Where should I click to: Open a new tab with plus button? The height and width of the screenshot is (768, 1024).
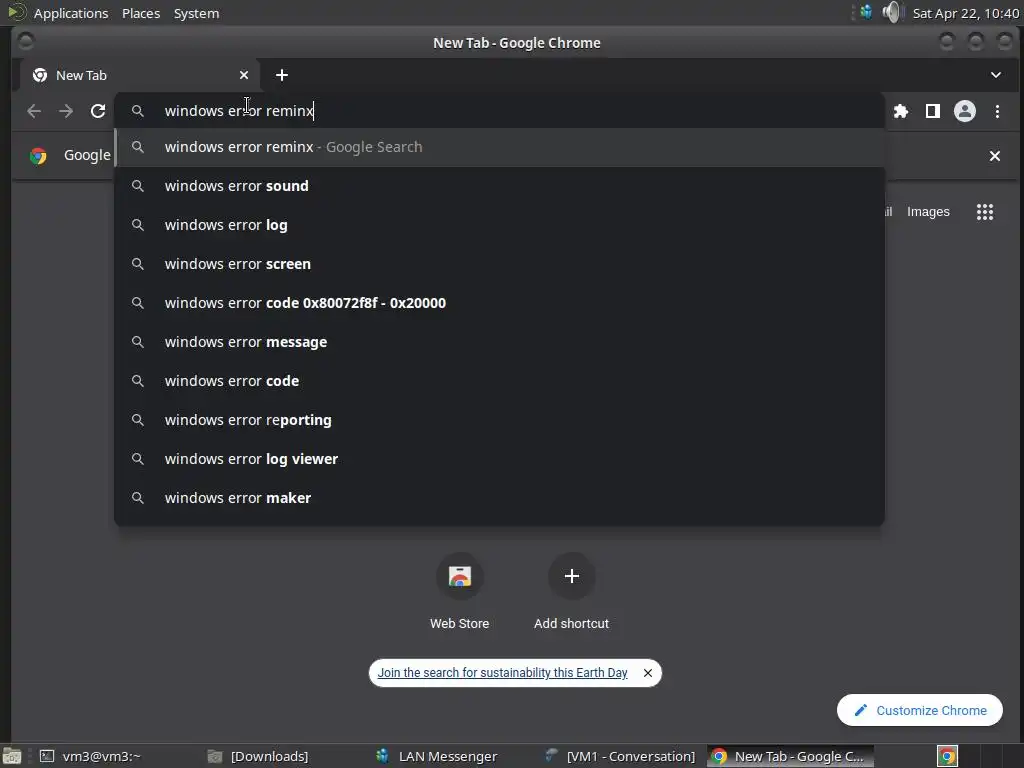[x=281, y=75]
